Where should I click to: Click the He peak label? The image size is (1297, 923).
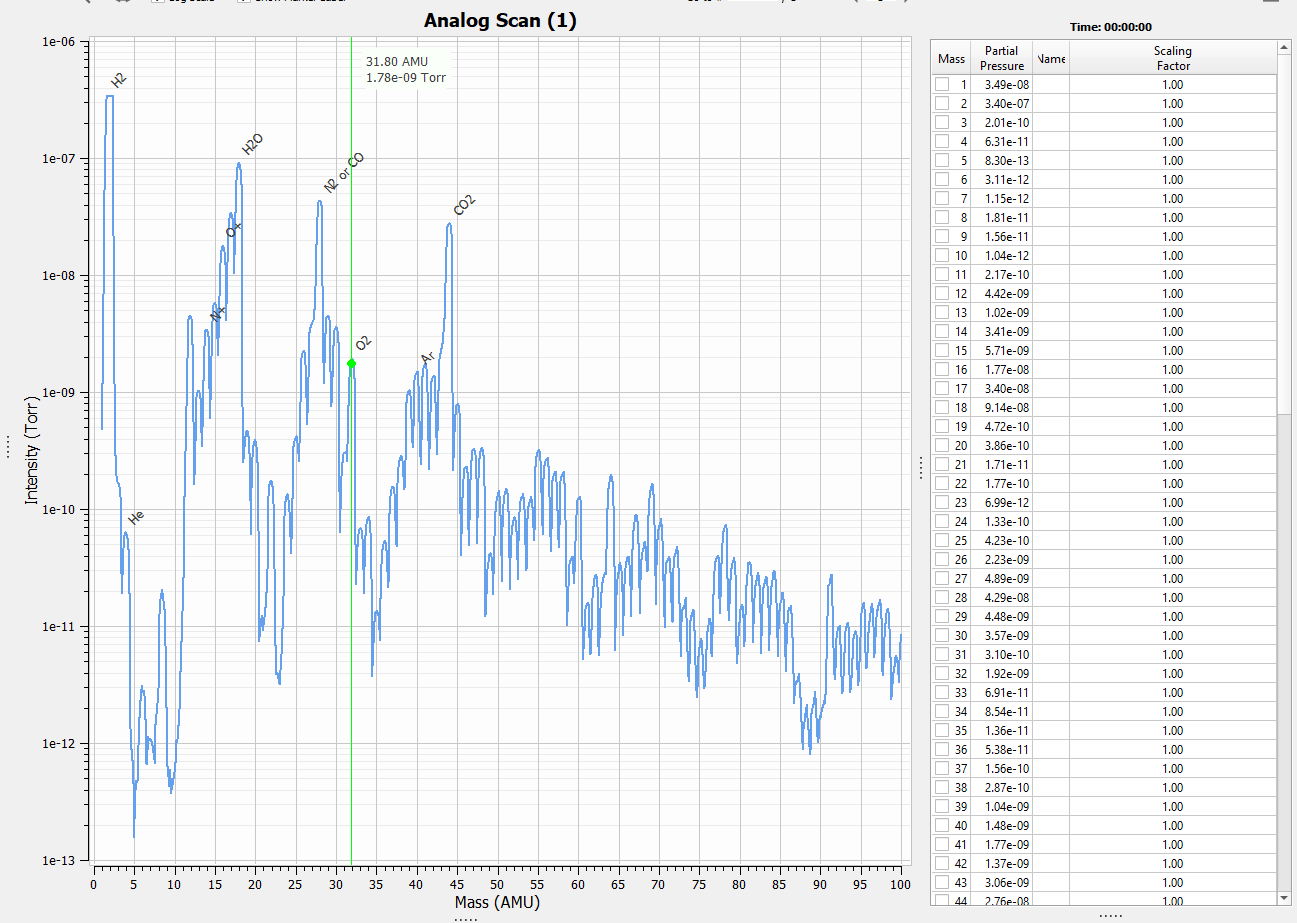[136, 518]
